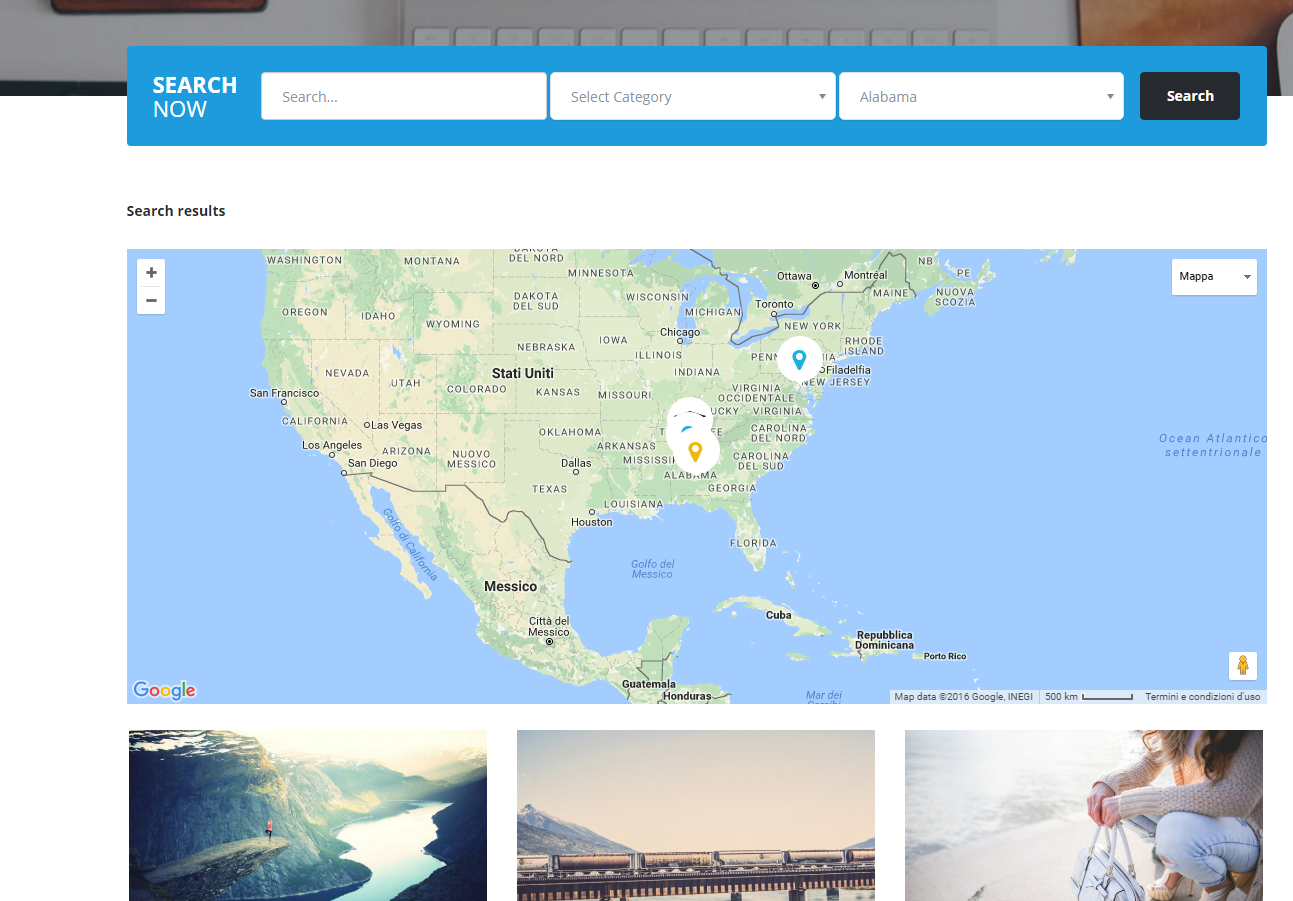Click the Golfo di California label
The width and height of the screenshot is (1293, 901).
[410, 543]
